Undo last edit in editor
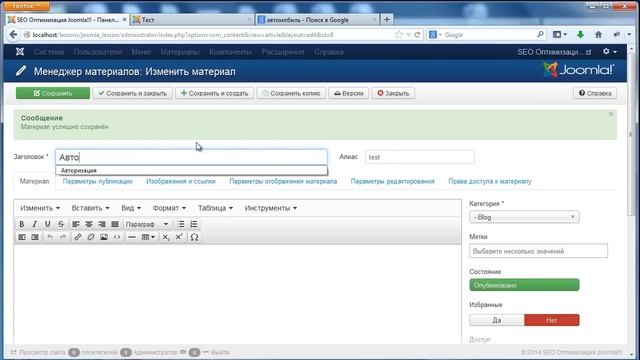 50,237
